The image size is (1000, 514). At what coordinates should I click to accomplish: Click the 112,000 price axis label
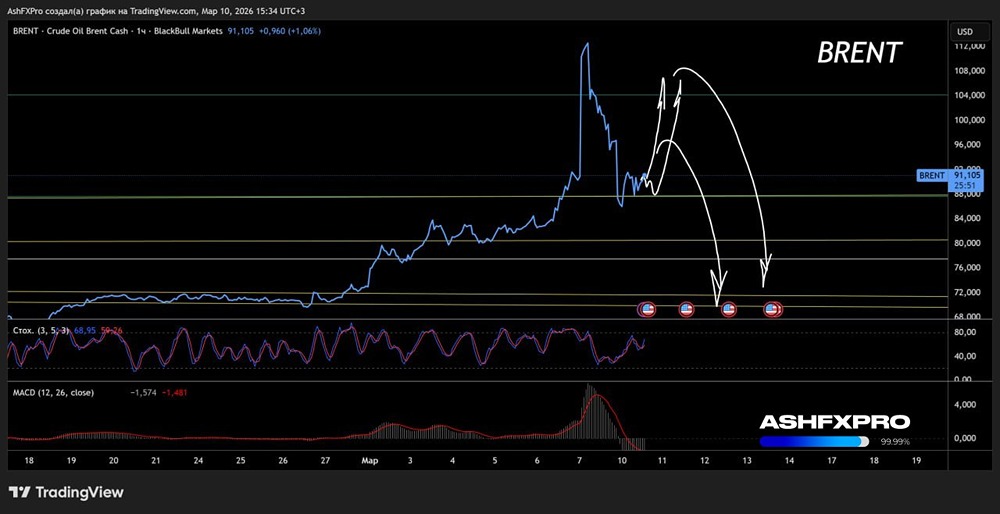(969, 46)
